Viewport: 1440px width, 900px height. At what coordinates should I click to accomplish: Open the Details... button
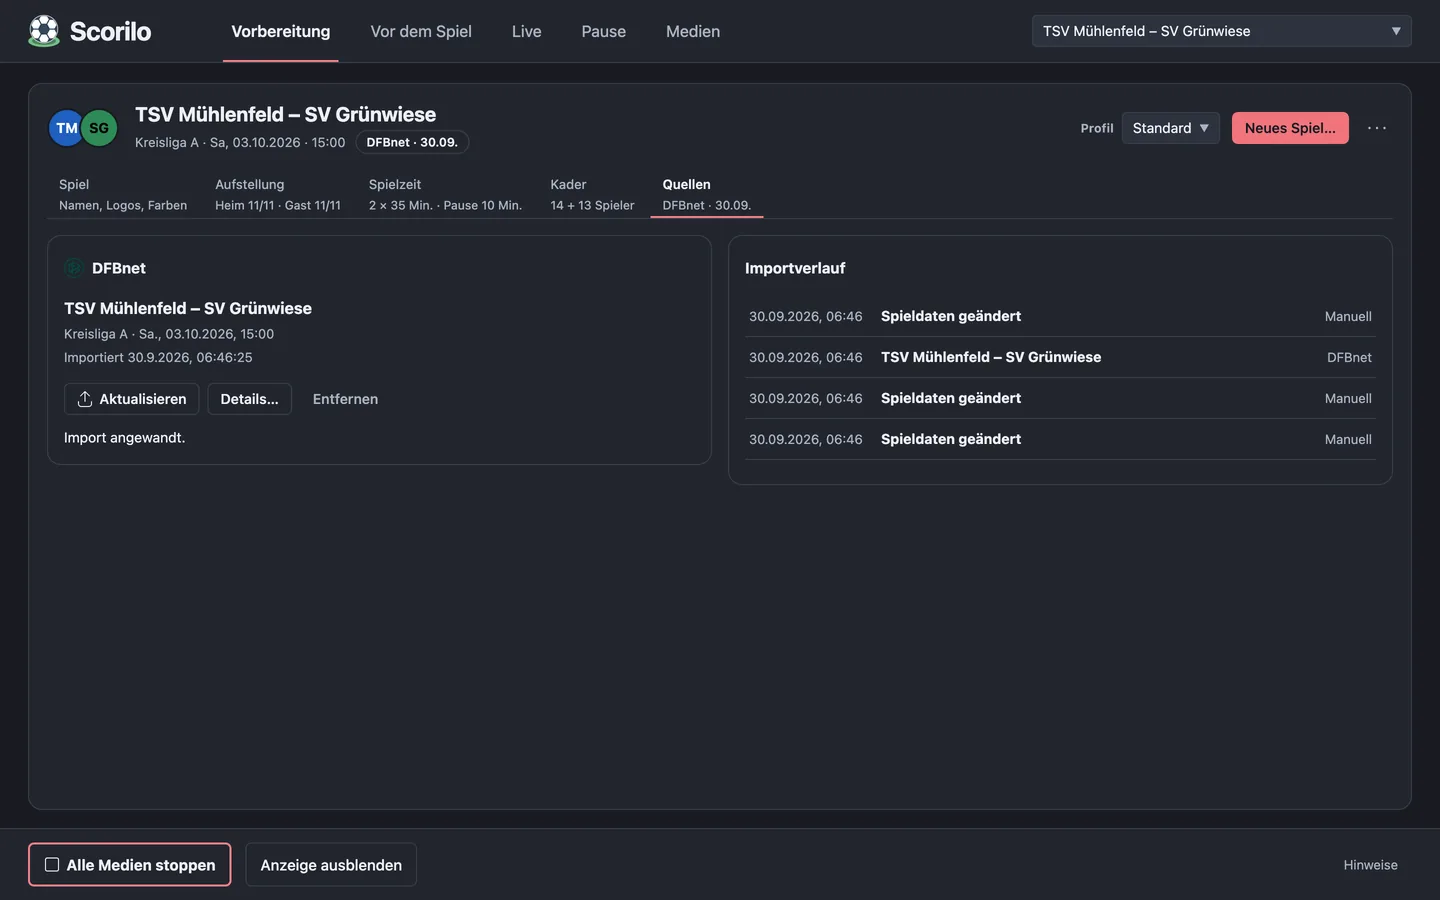click(x=250, y=399)
